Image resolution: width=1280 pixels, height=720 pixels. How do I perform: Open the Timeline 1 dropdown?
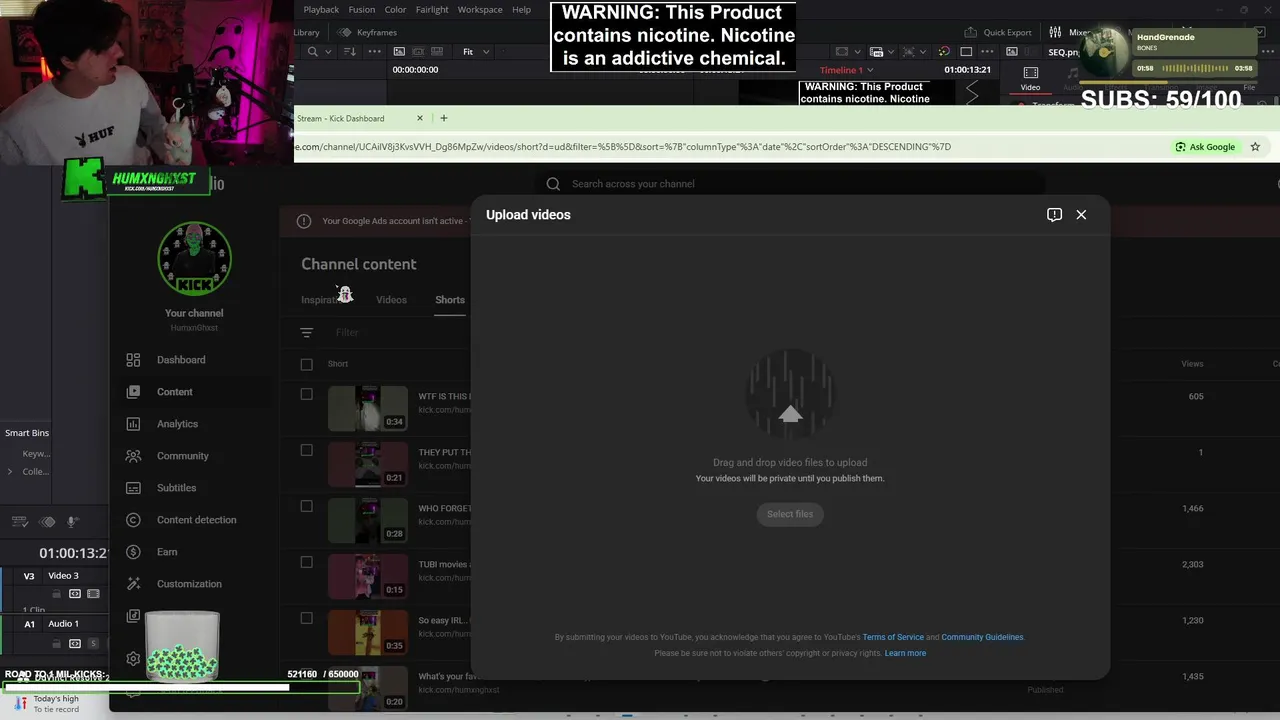coord(846,70)
